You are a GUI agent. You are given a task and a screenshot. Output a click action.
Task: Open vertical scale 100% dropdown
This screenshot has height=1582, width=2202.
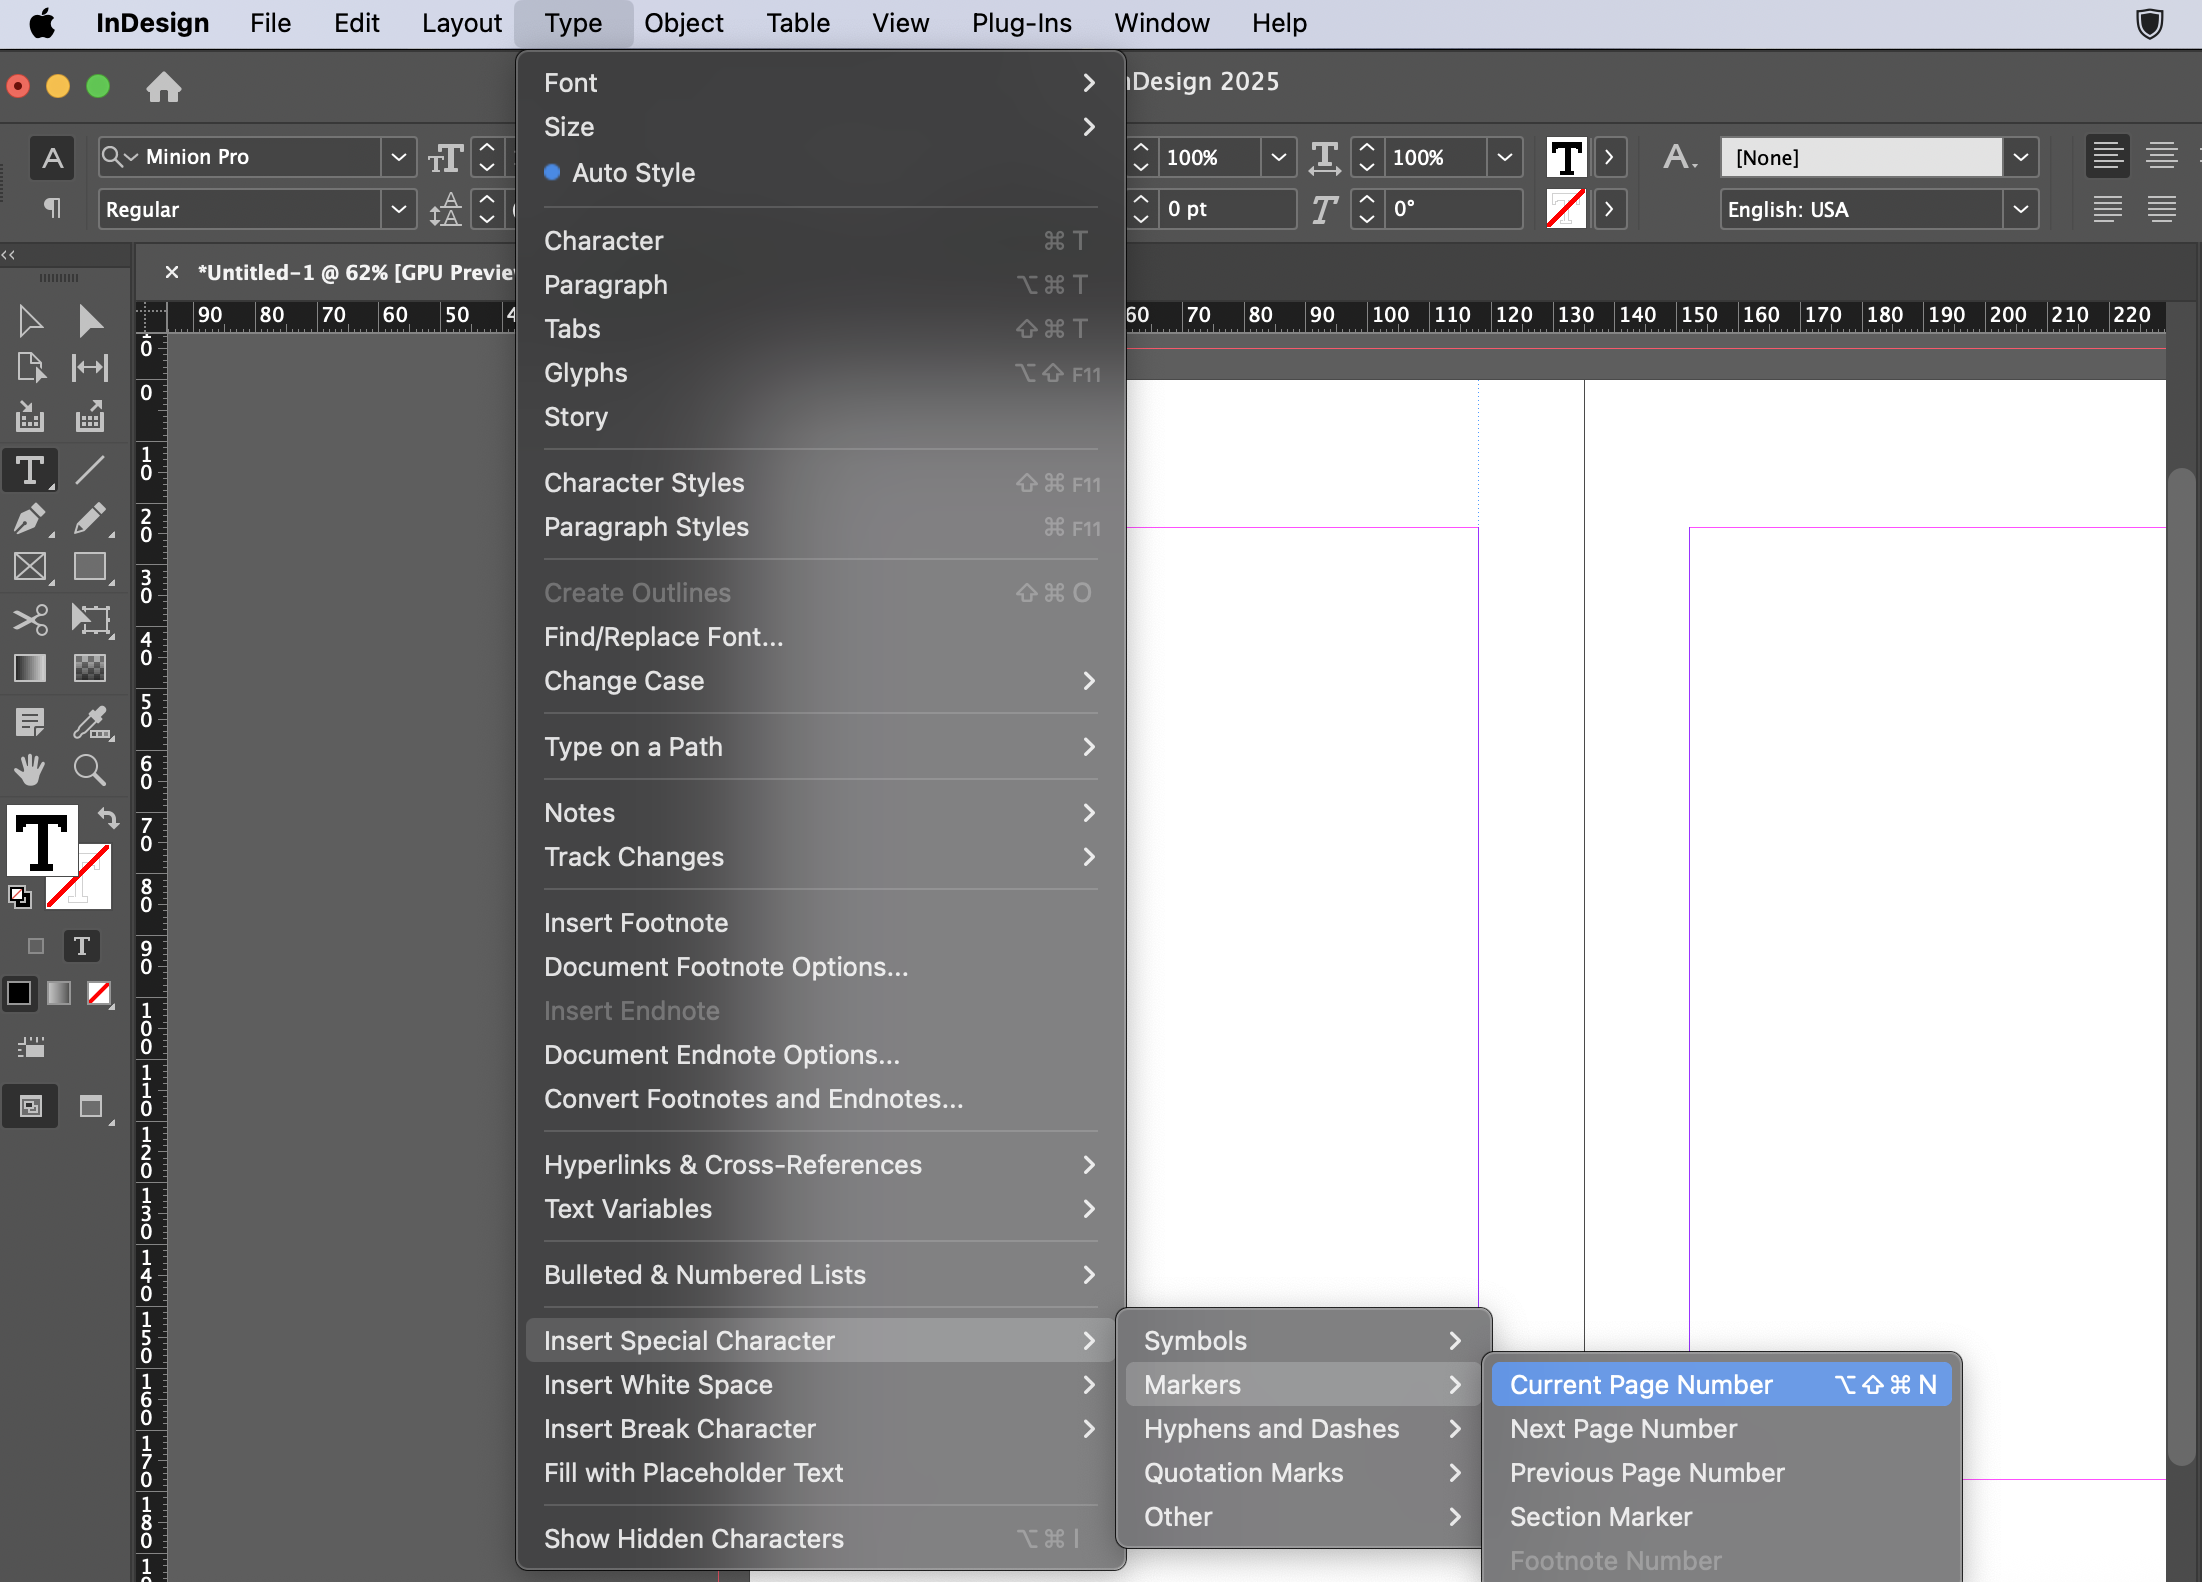point(1277,157)
